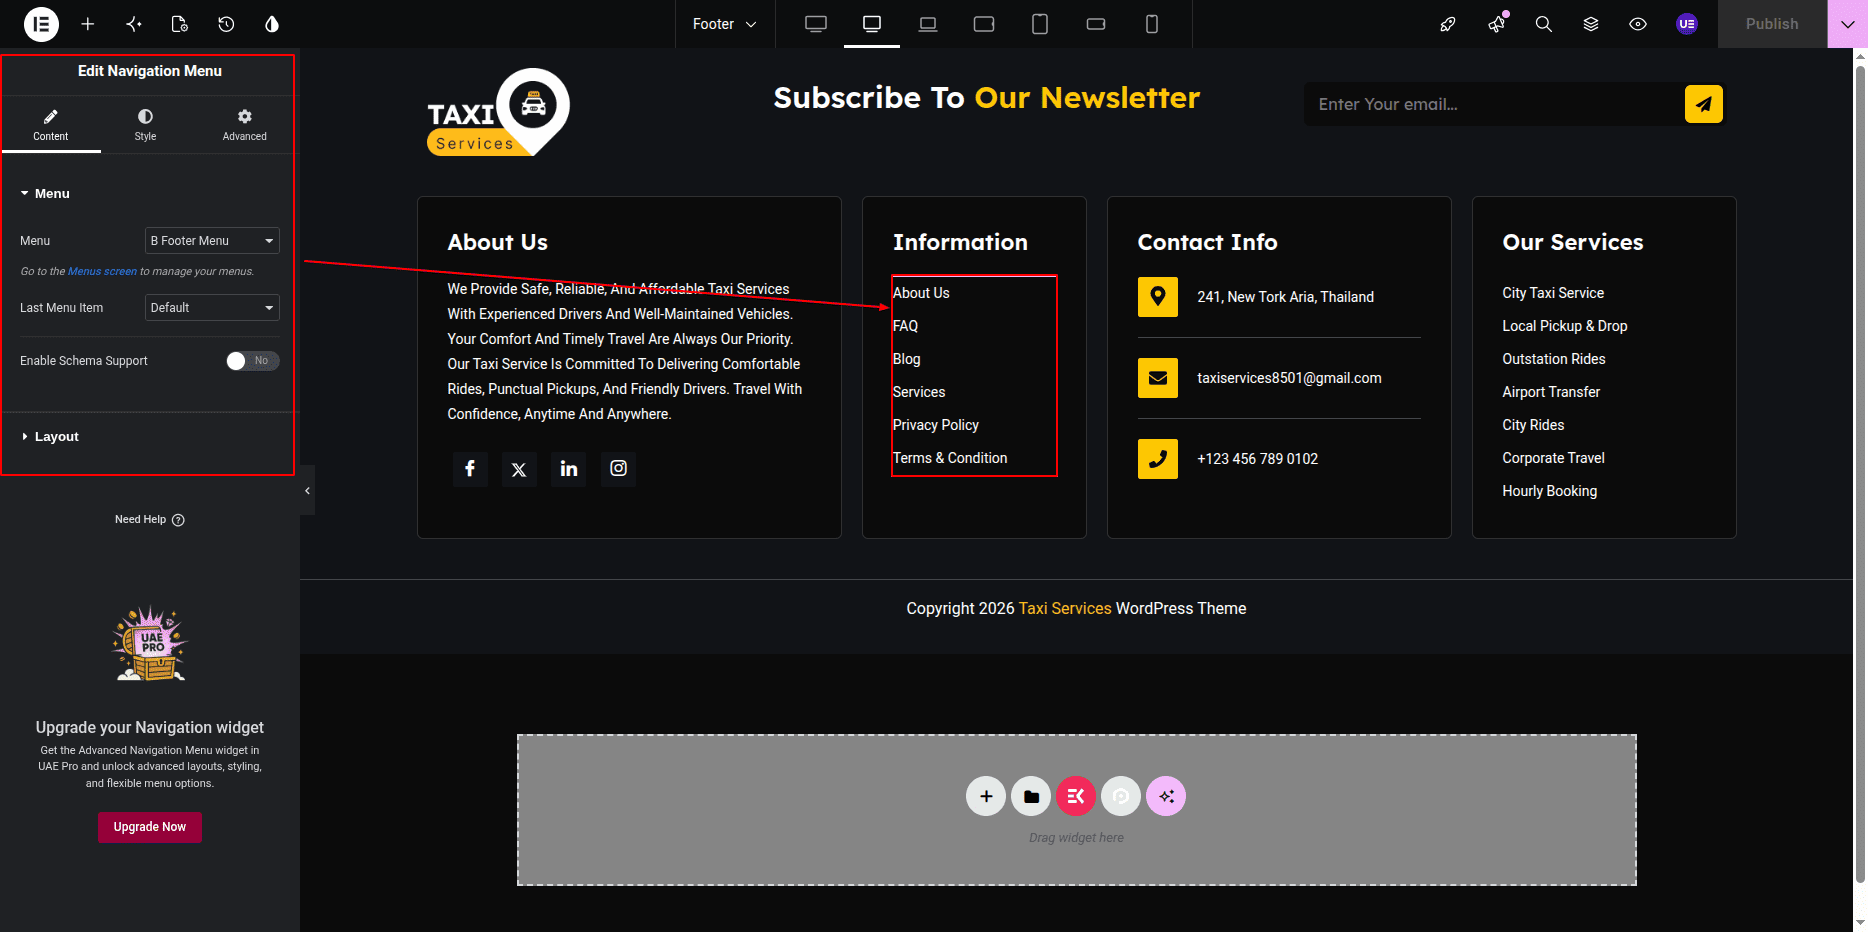Open the Document Settings page icon
The width and height of the screenshot is (1868, 932).
(180, 24)
